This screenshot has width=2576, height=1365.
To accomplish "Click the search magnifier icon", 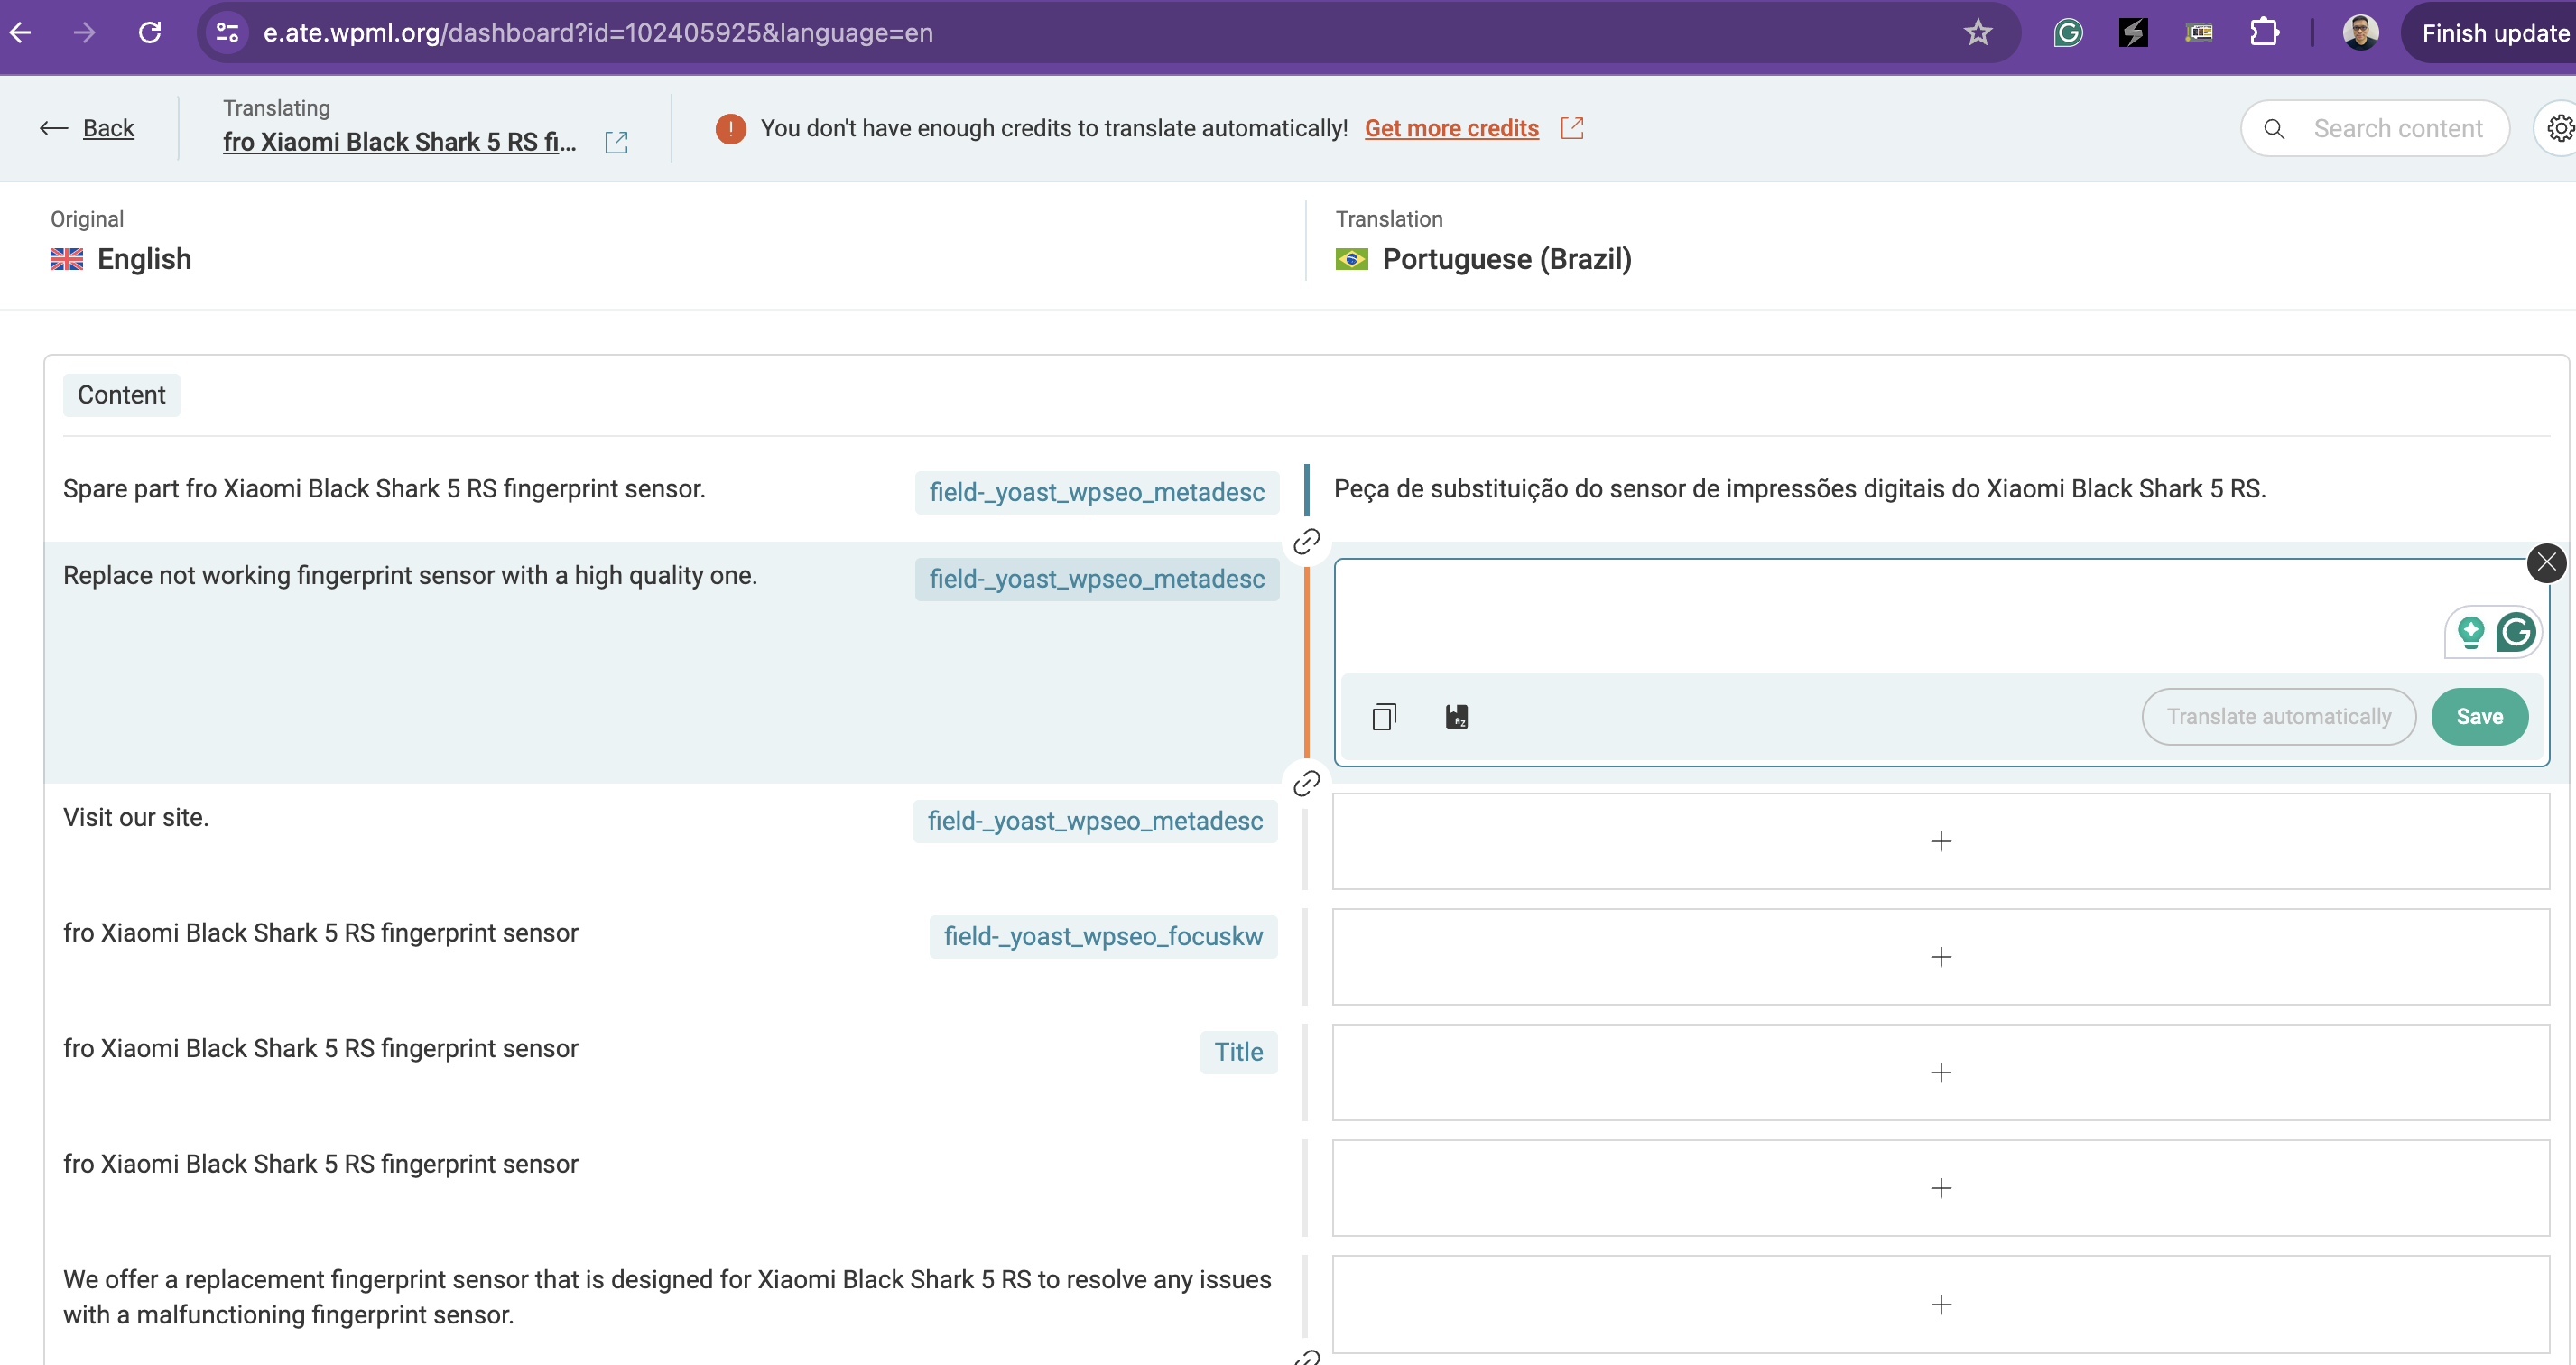I will pyautogui.click(x=2274, y=129).
